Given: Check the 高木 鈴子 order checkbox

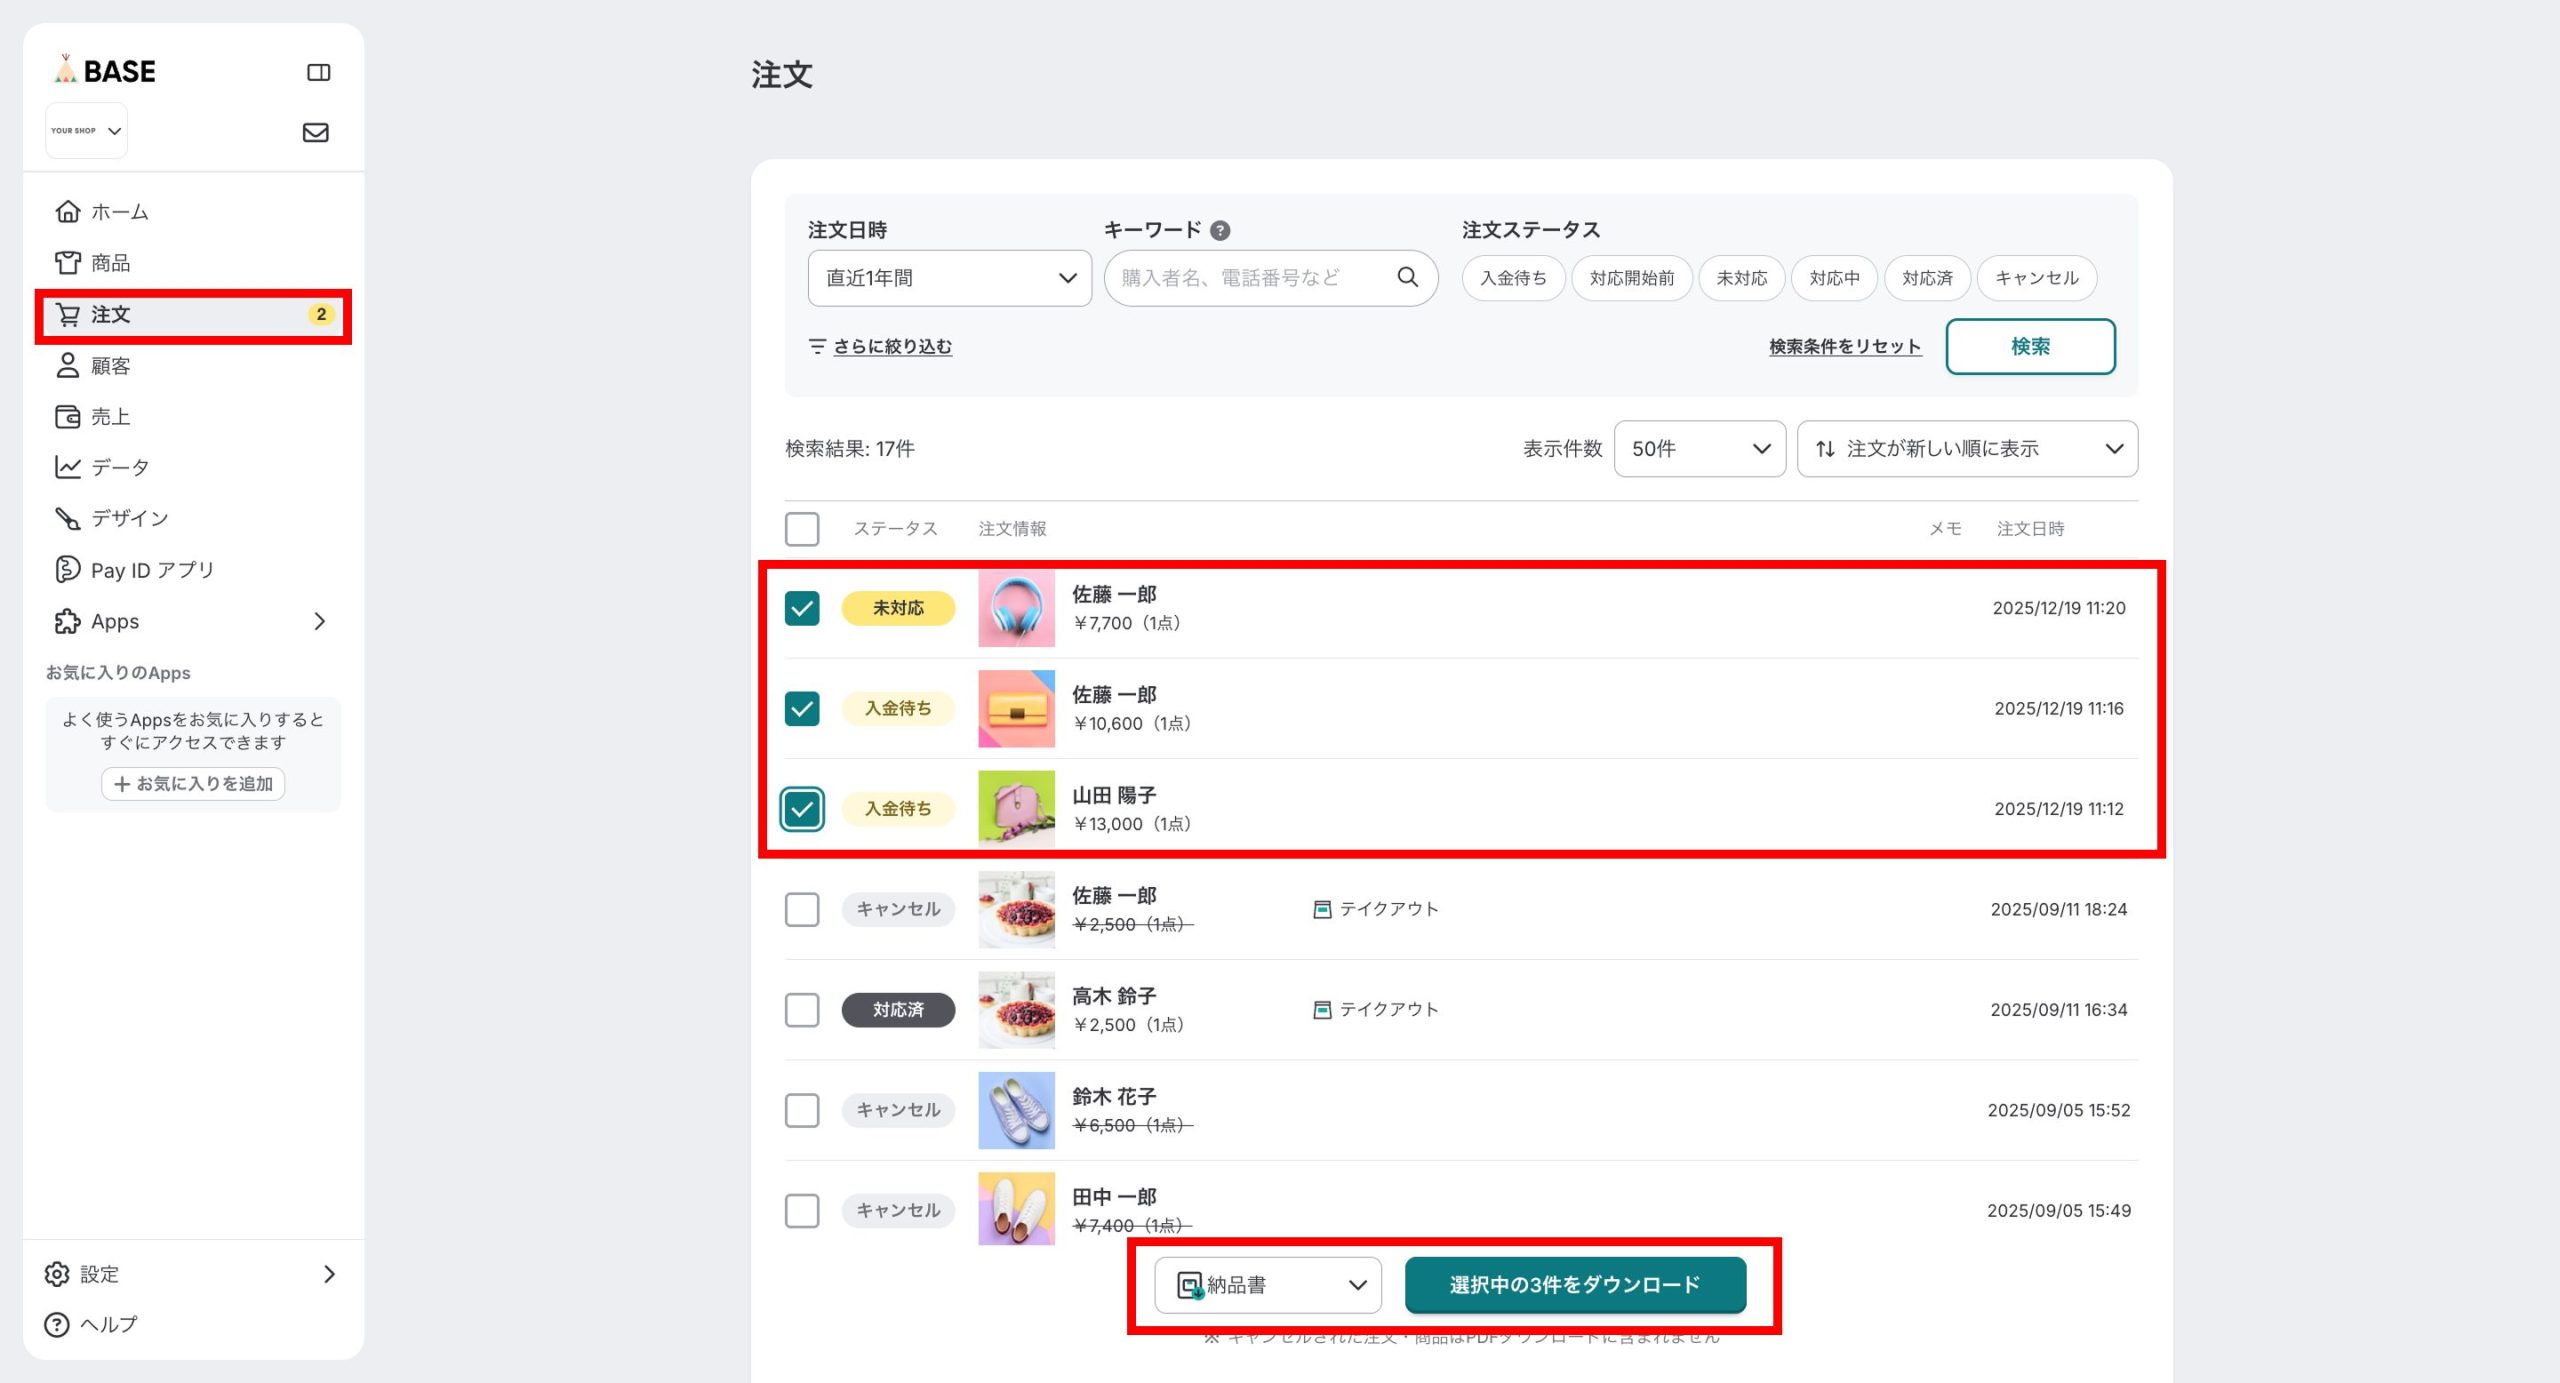Looking at the screenshot, I should (x=801, y=1009).
